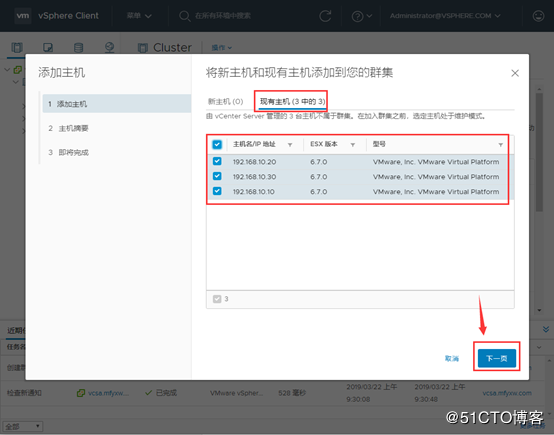The height and width of the screenshot is (435, 554).
Task: Click 取消 cancel button
Action: pos(452,358)
